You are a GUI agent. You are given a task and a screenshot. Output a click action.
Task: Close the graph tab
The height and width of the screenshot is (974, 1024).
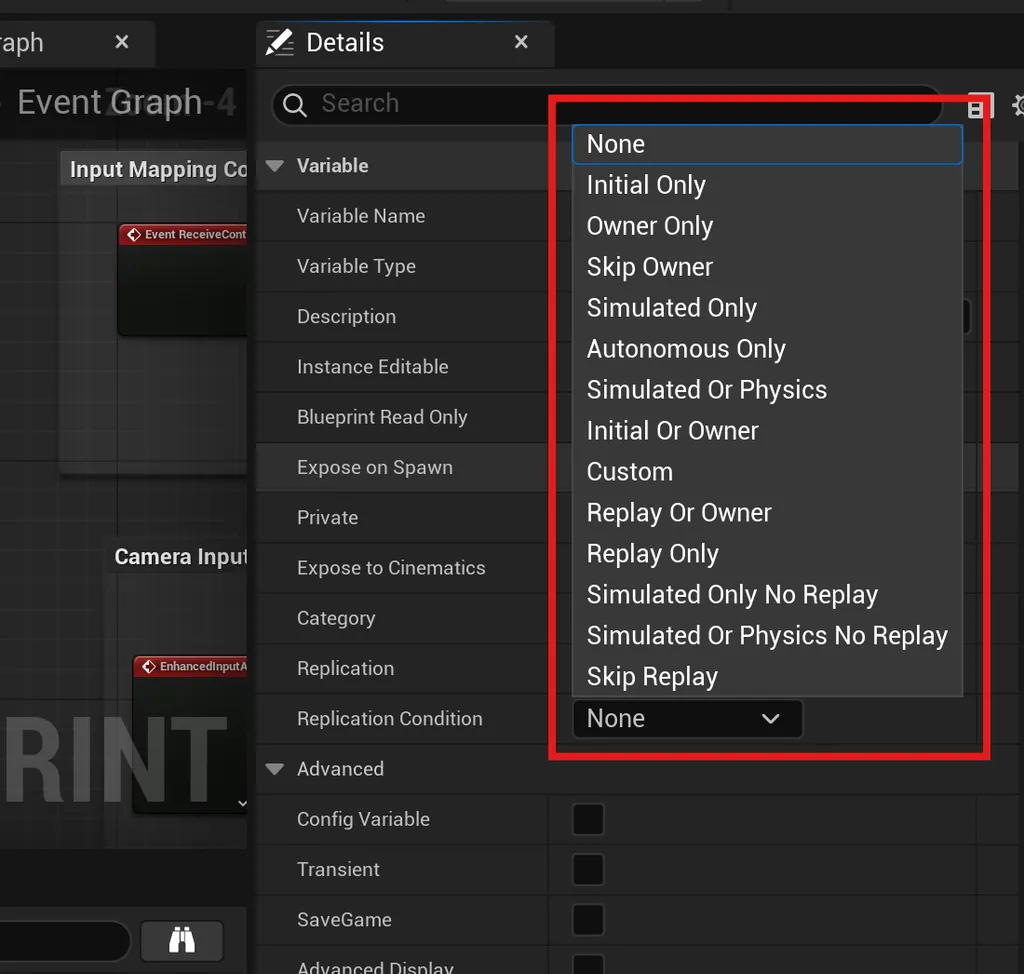[x=121, y=42]
